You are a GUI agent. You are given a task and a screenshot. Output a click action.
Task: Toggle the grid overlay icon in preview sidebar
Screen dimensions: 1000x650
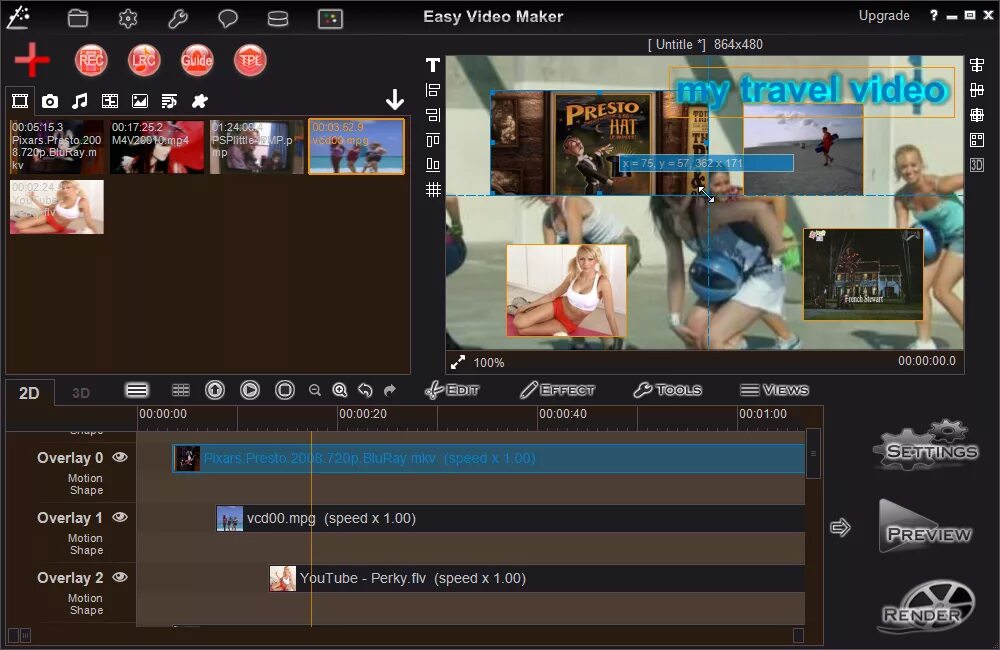[432, 189]
